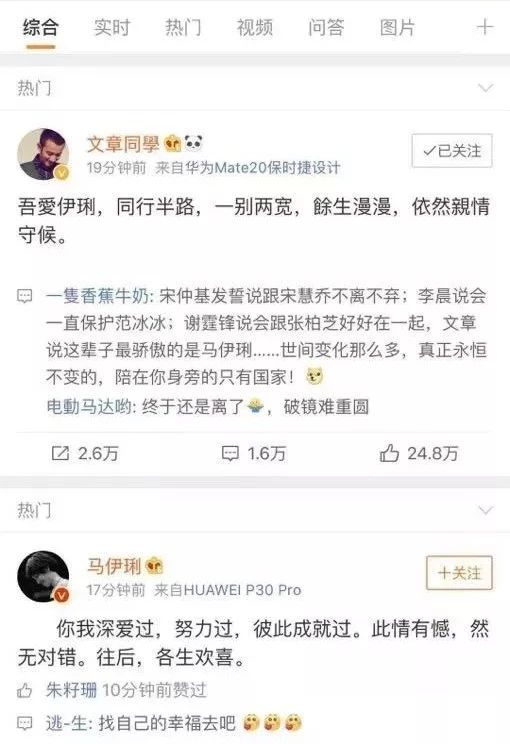Image resolution: width=510 pixels, height=744 pixels.
Task: Open 文章同學 profile avatar
Action: [x=43, y=154]
